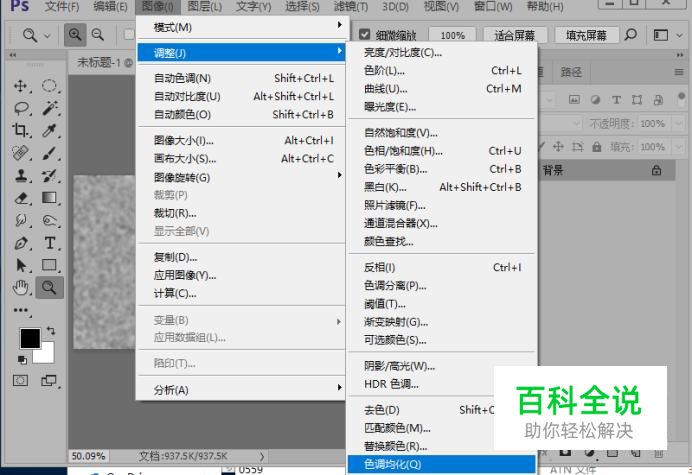Click the black foreground color swatch
The image size is (692, 475).
(x=30, y=338)
